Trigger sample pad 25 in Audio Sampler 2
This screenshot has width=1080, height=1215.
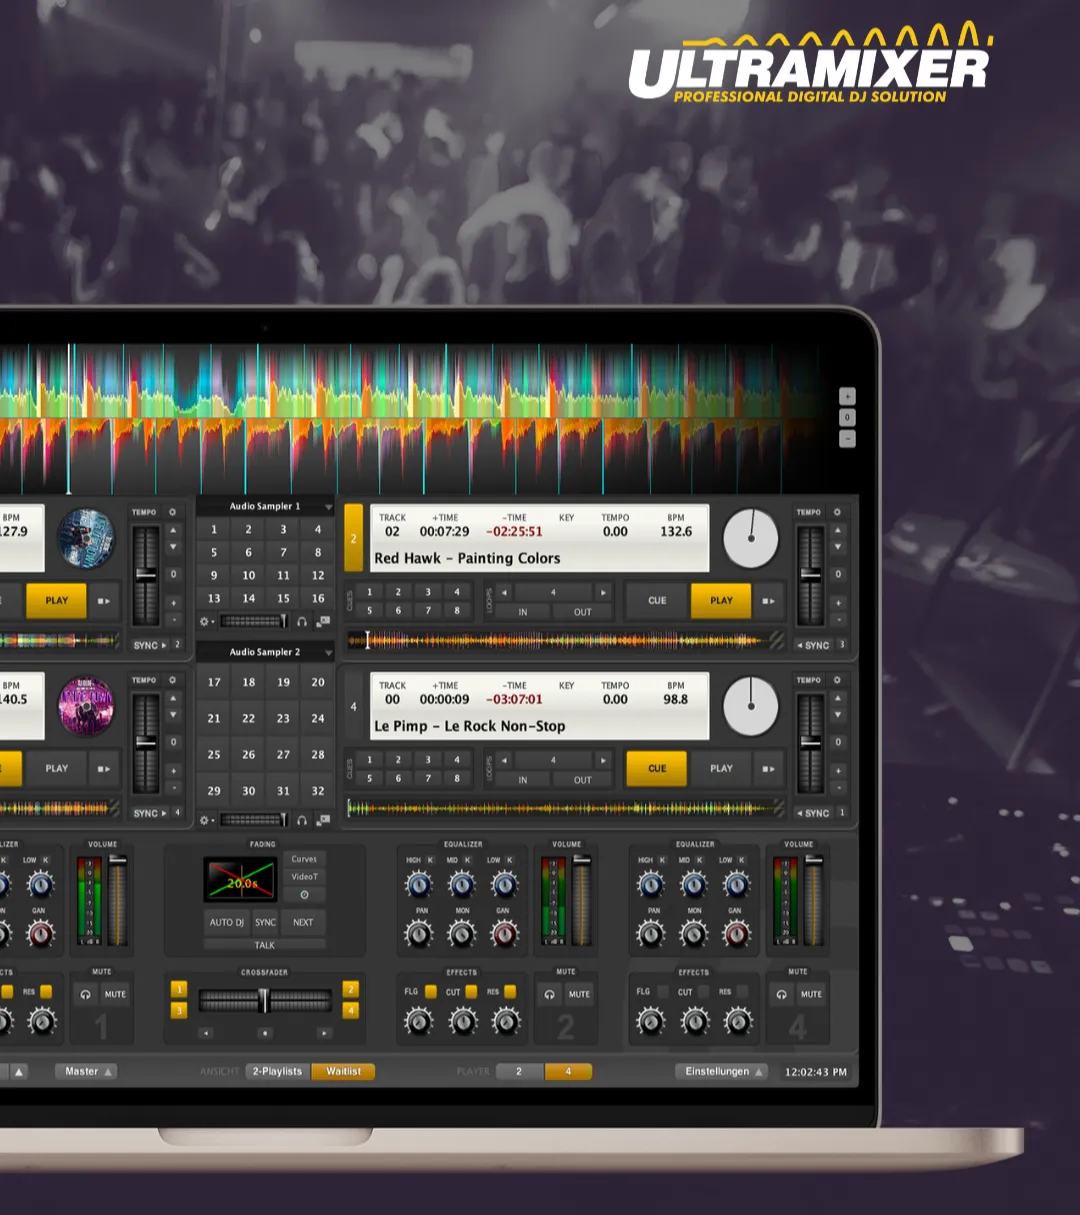click(214, 755)
